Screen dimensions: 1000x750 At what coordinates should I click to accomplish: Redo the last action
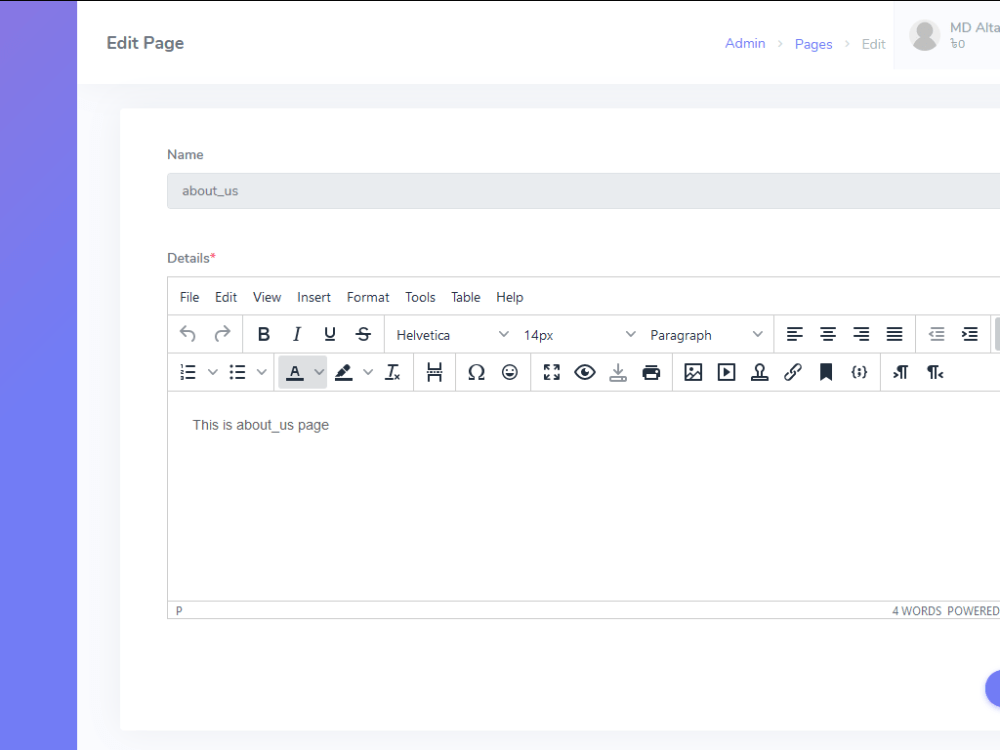pyautogui.click(x=221, y=334)
